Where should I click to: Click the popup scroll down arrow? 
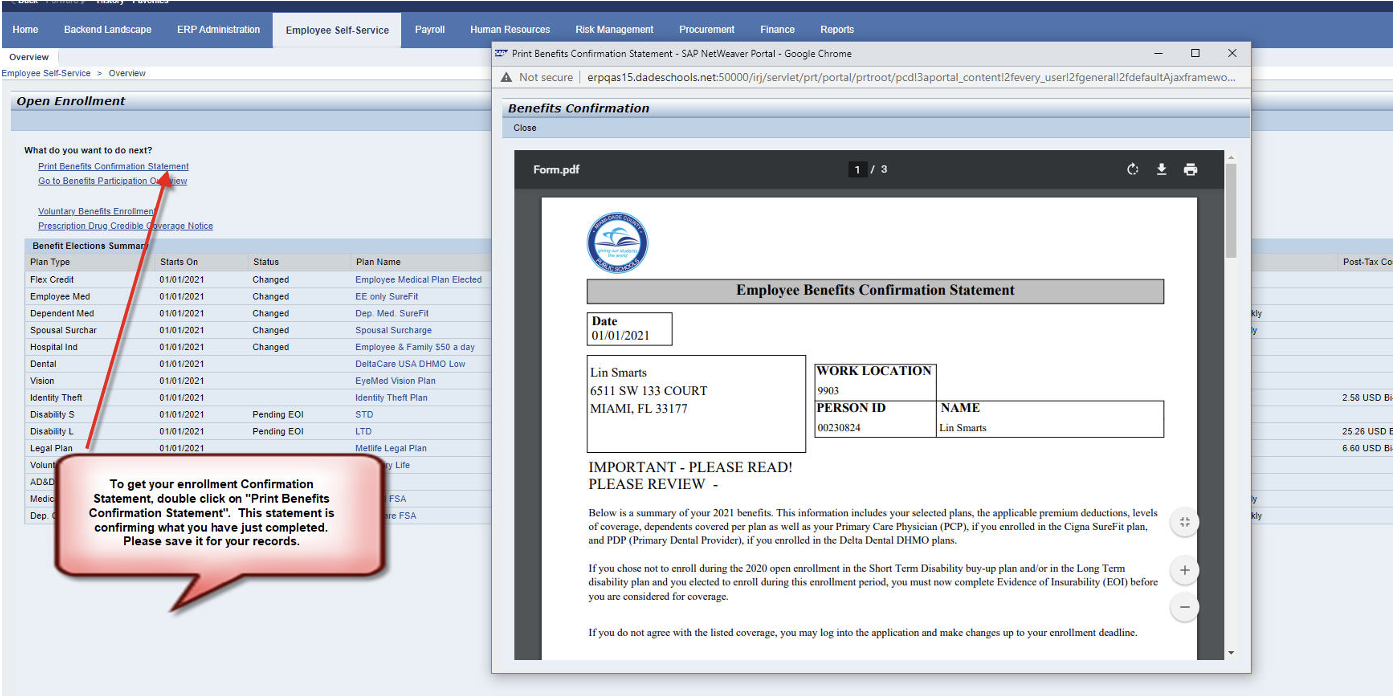[x=1231, y=653]
